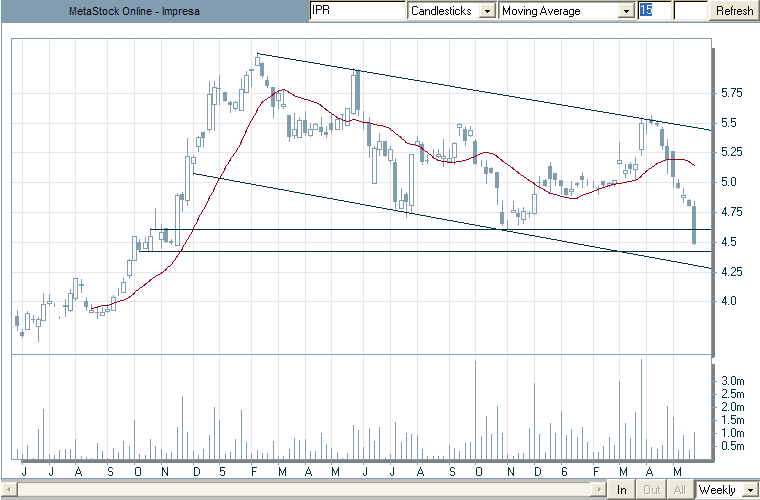Screen dimensions: 760x500
Task: Click the MetaStock Online - Impresa title
Action: (x=134, y=11)
